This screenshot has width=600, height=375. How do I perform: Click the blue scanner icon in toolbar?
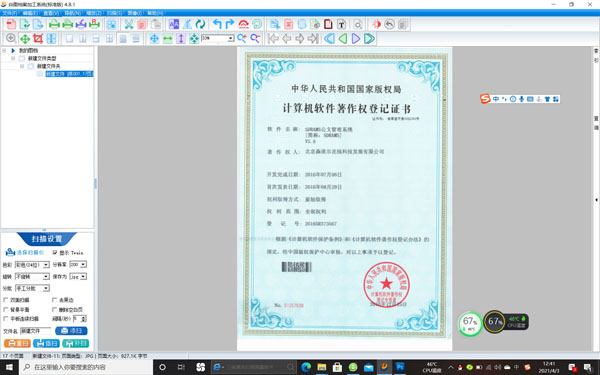pos(81,24)
